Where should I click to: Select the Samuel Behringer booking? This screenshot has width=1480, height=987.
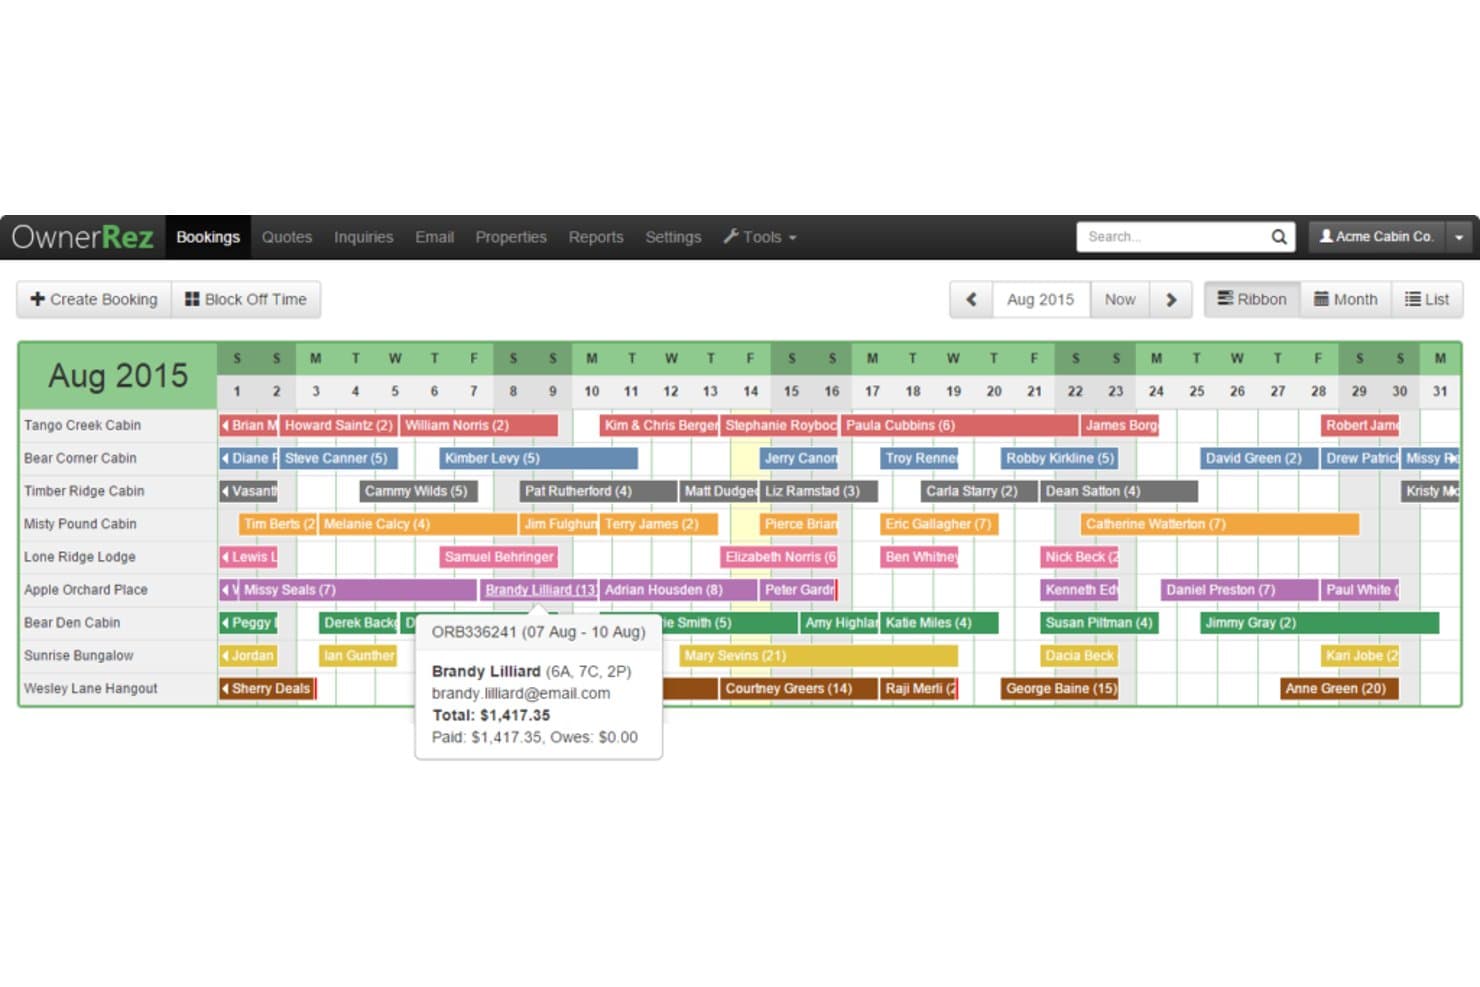pos(499,557)
